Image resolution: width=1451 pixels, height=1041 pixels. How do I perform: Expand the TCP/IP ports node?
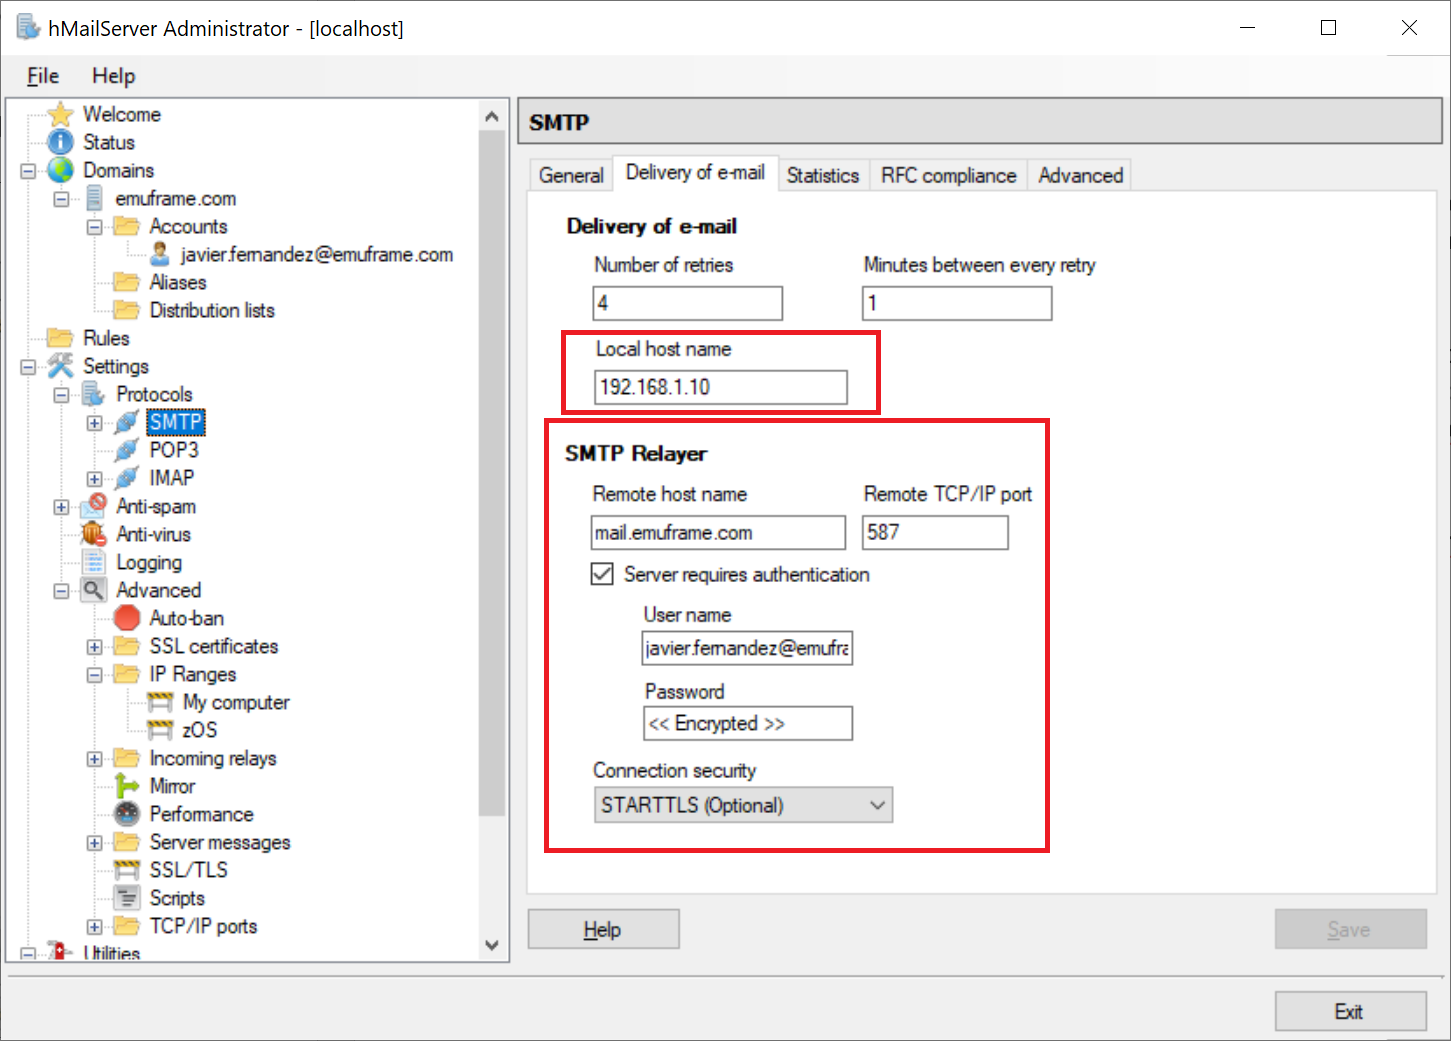pos(94,927)
